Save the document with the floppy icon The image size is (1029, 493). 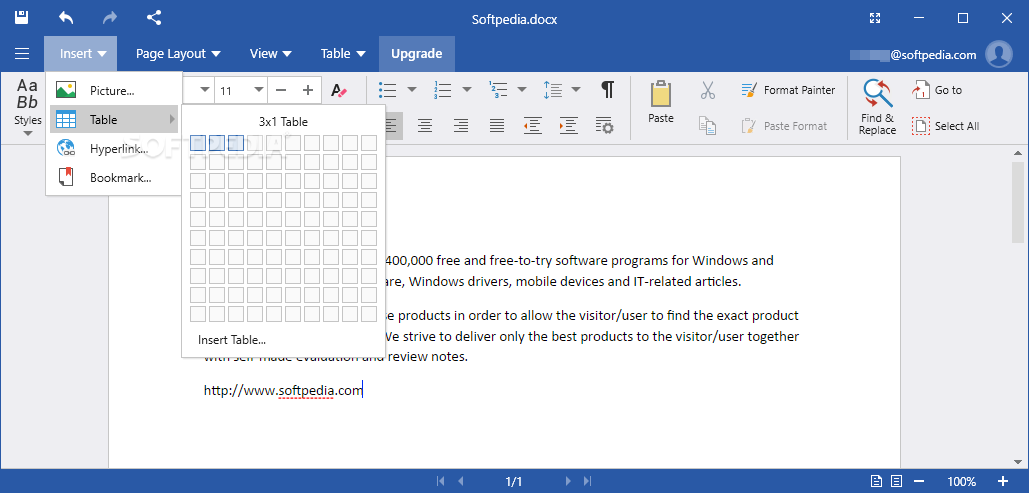22,18
